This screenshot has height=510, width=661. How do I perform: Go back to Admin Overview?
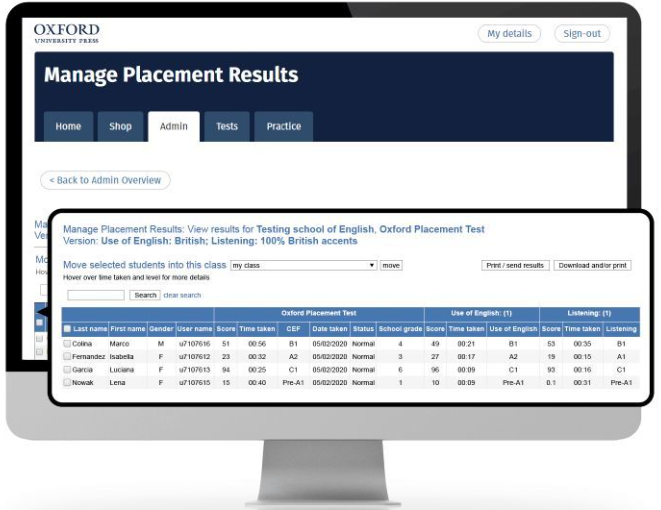[105, 180]
